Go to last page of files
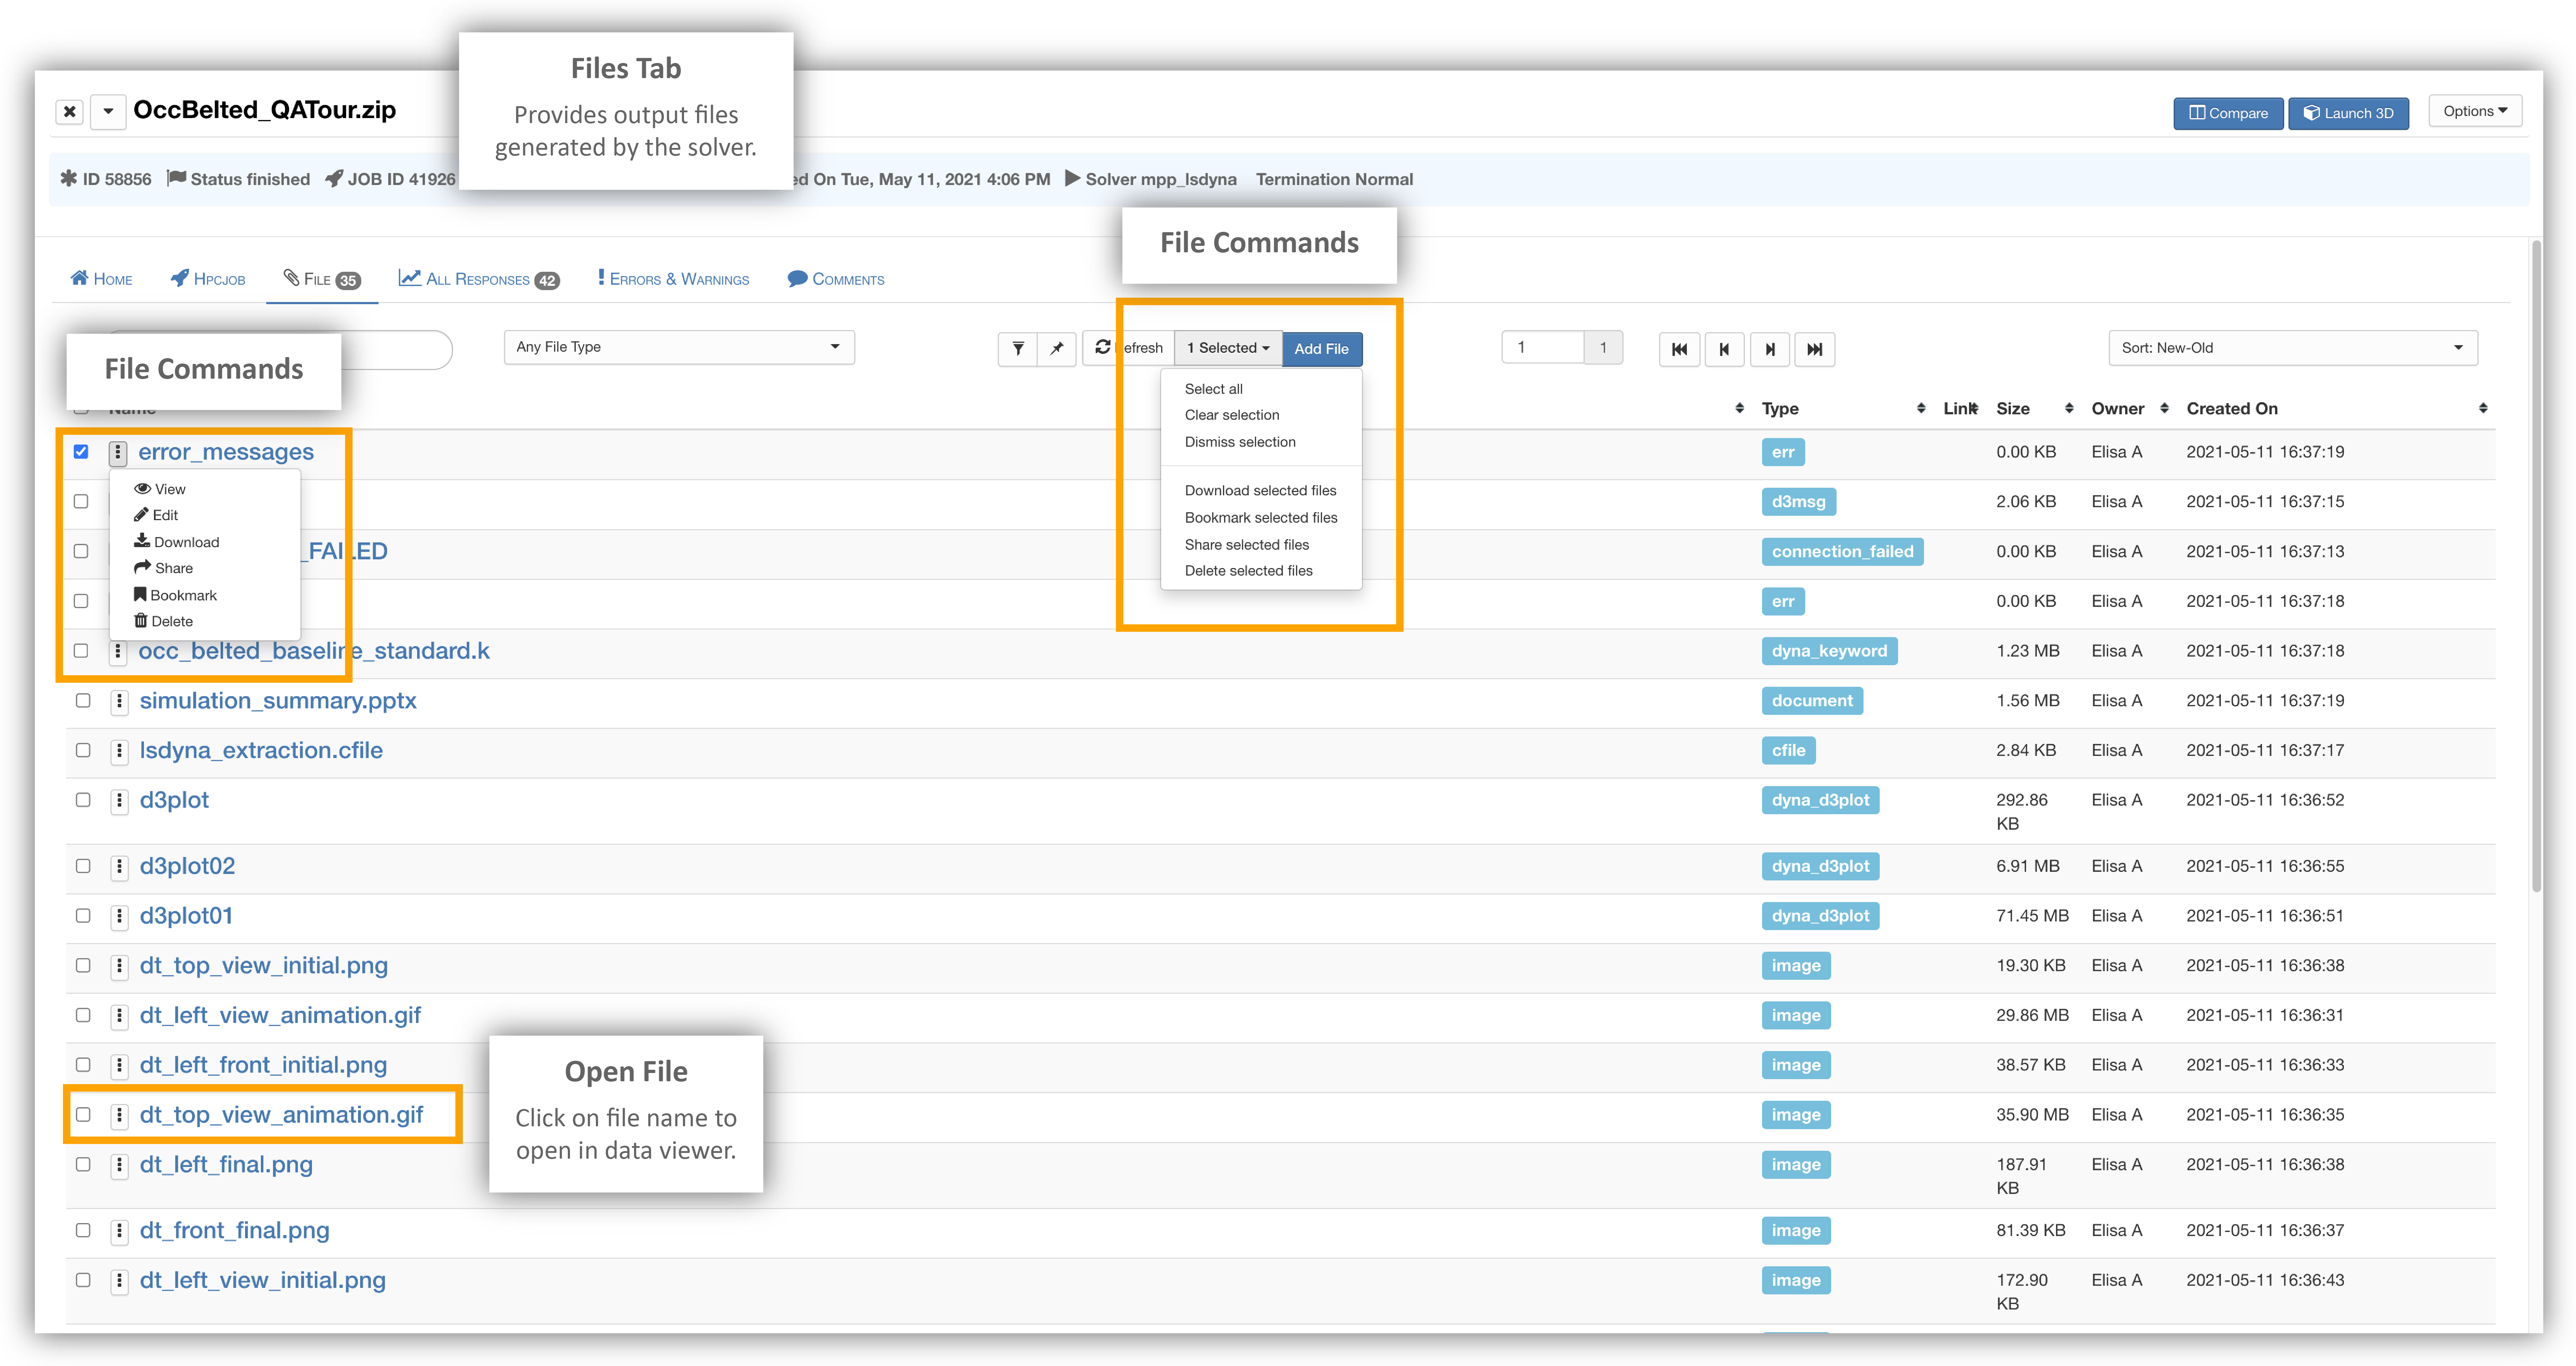Viewport: 2576px width, 1366px height. point(1815,349)
